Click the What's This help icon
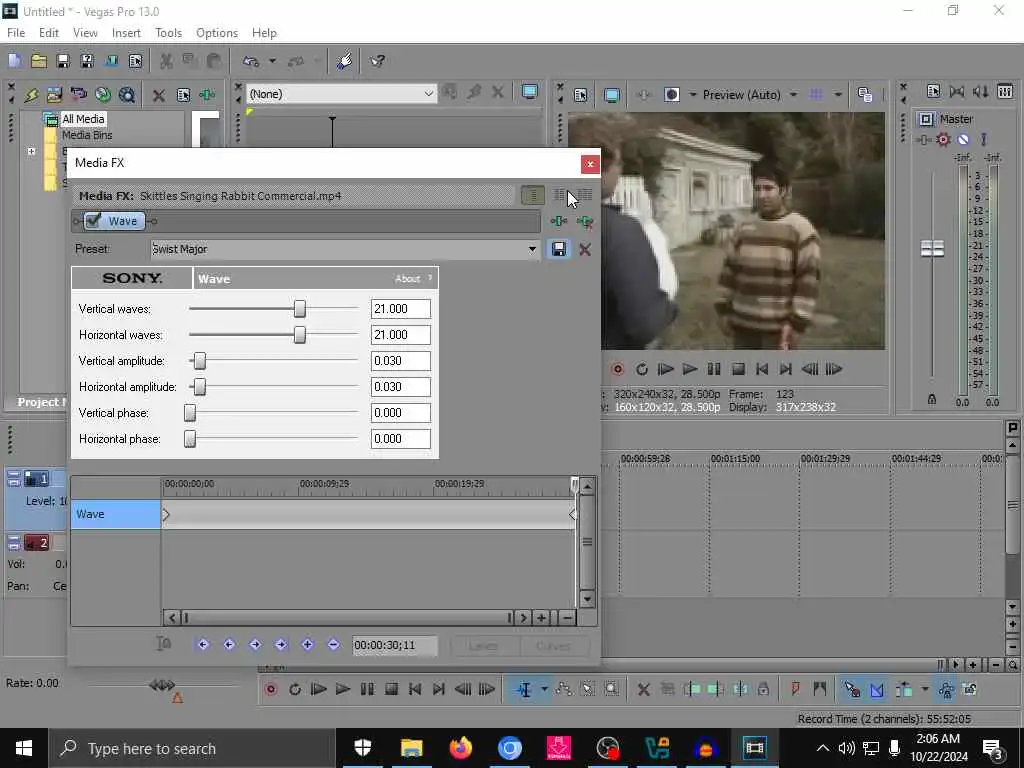1024x768 pixels. coord(377,61)
